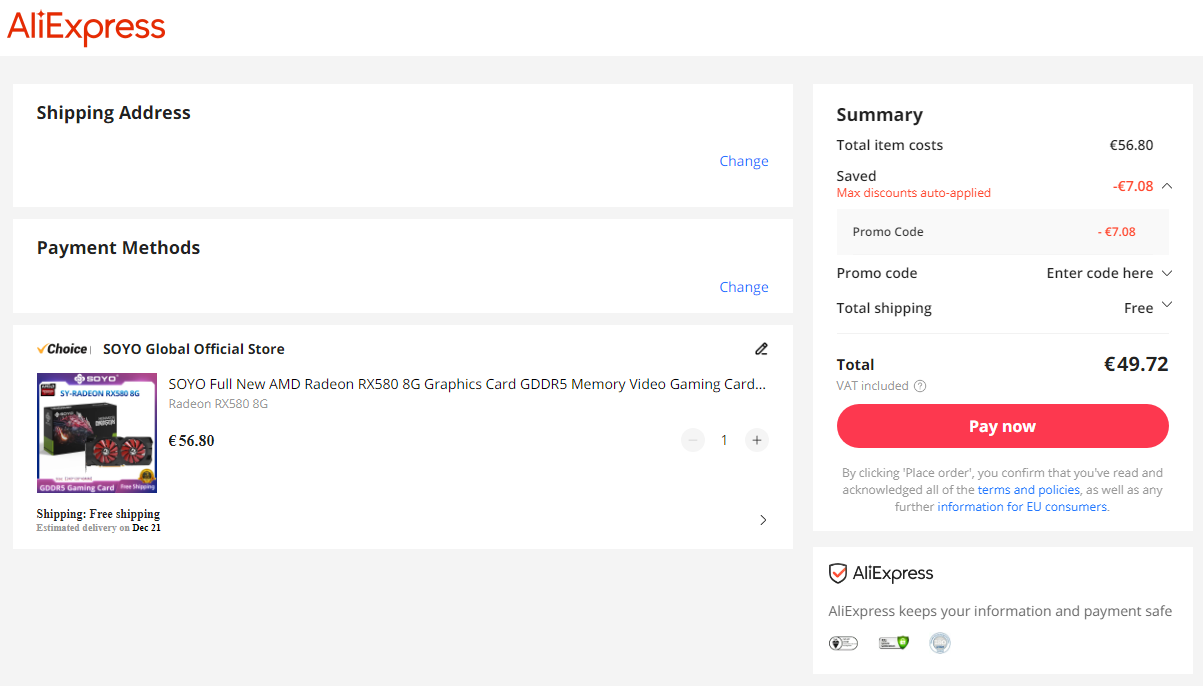Change the payment method

[744, 287]
